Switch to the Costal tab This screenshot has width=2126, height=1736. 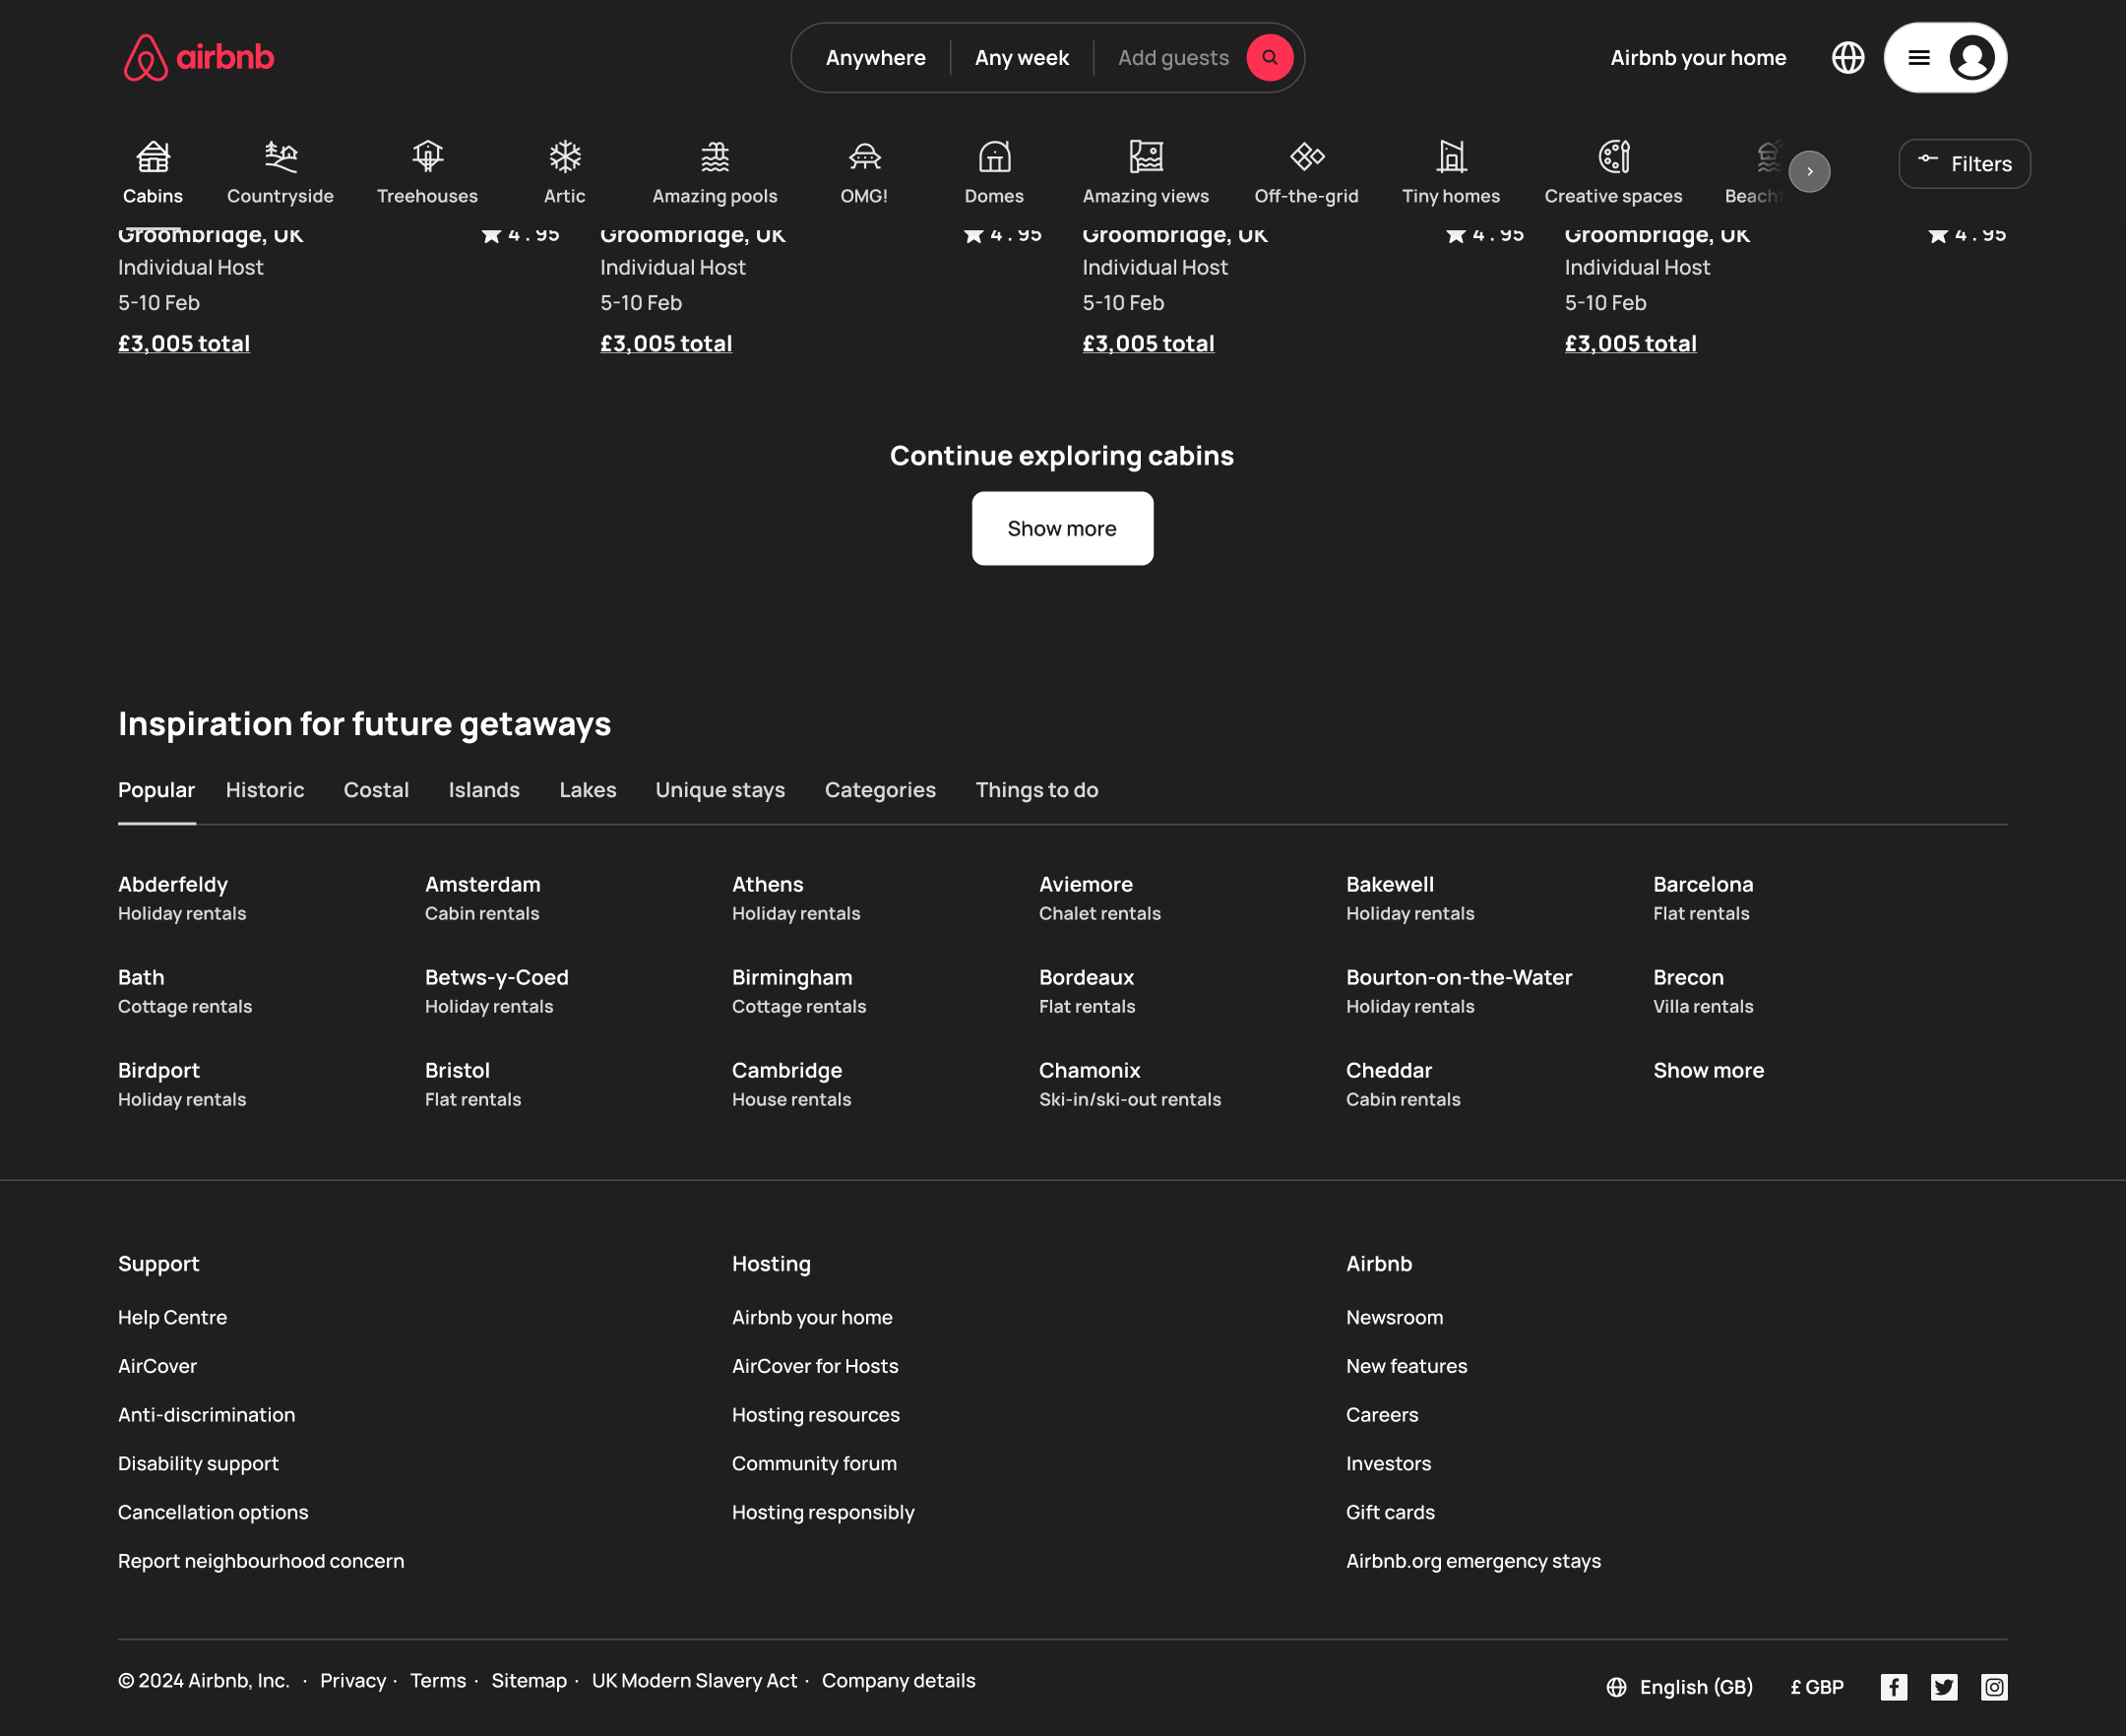point(376,790)
